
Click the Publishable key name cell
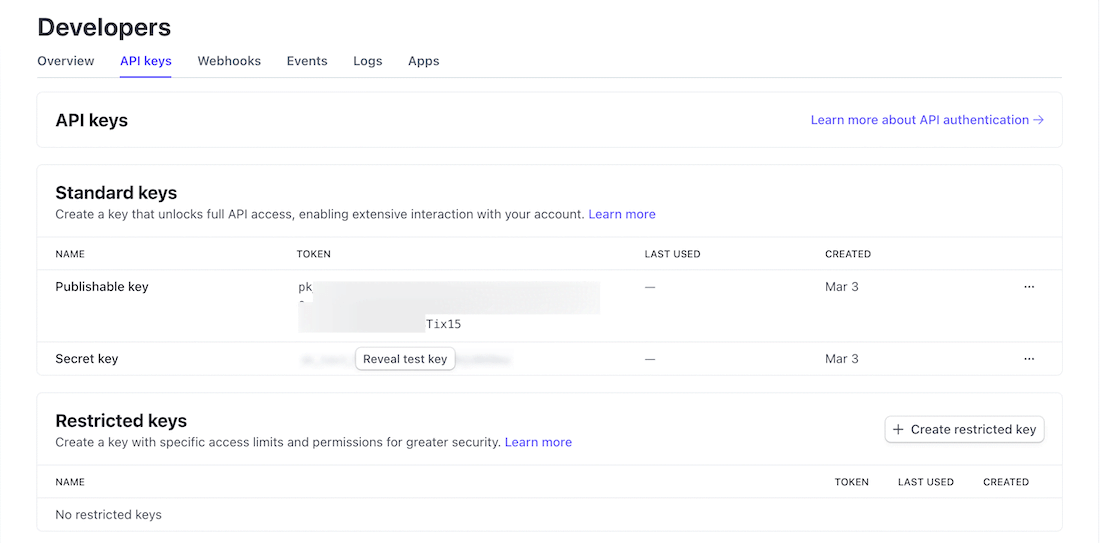point(102,287)
